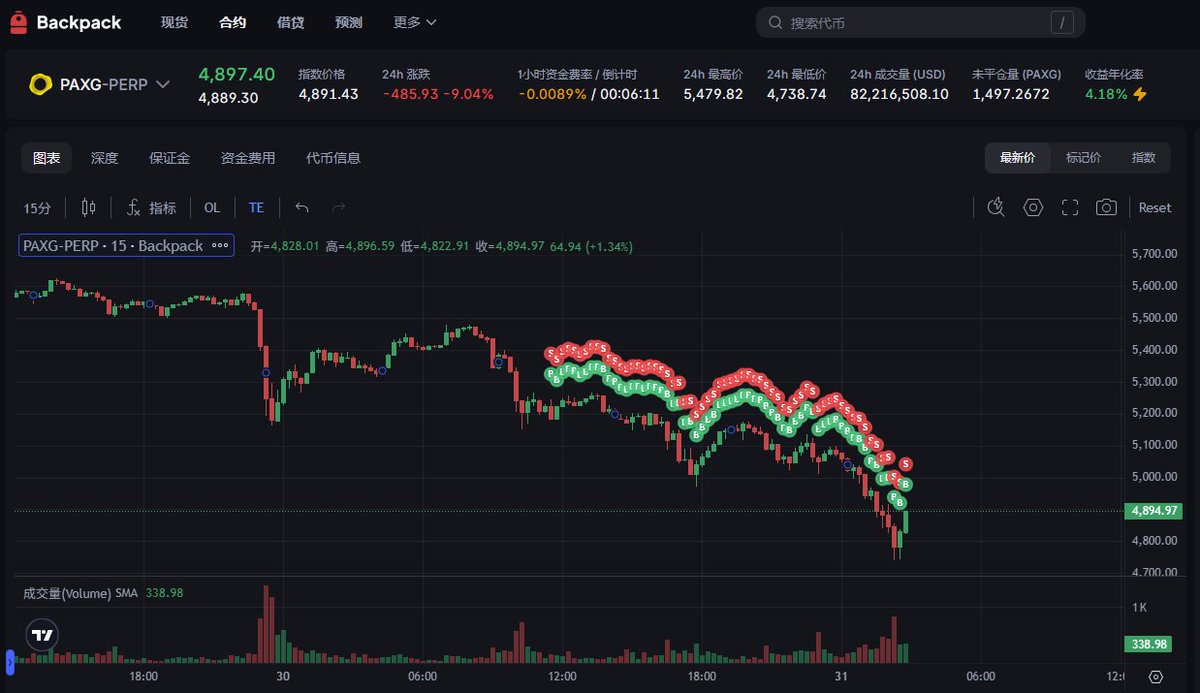The width and height of the screenshot is (1200, 693).
Task: Click the slash shortcut key icon
Action: click(x=1062, y=22)
